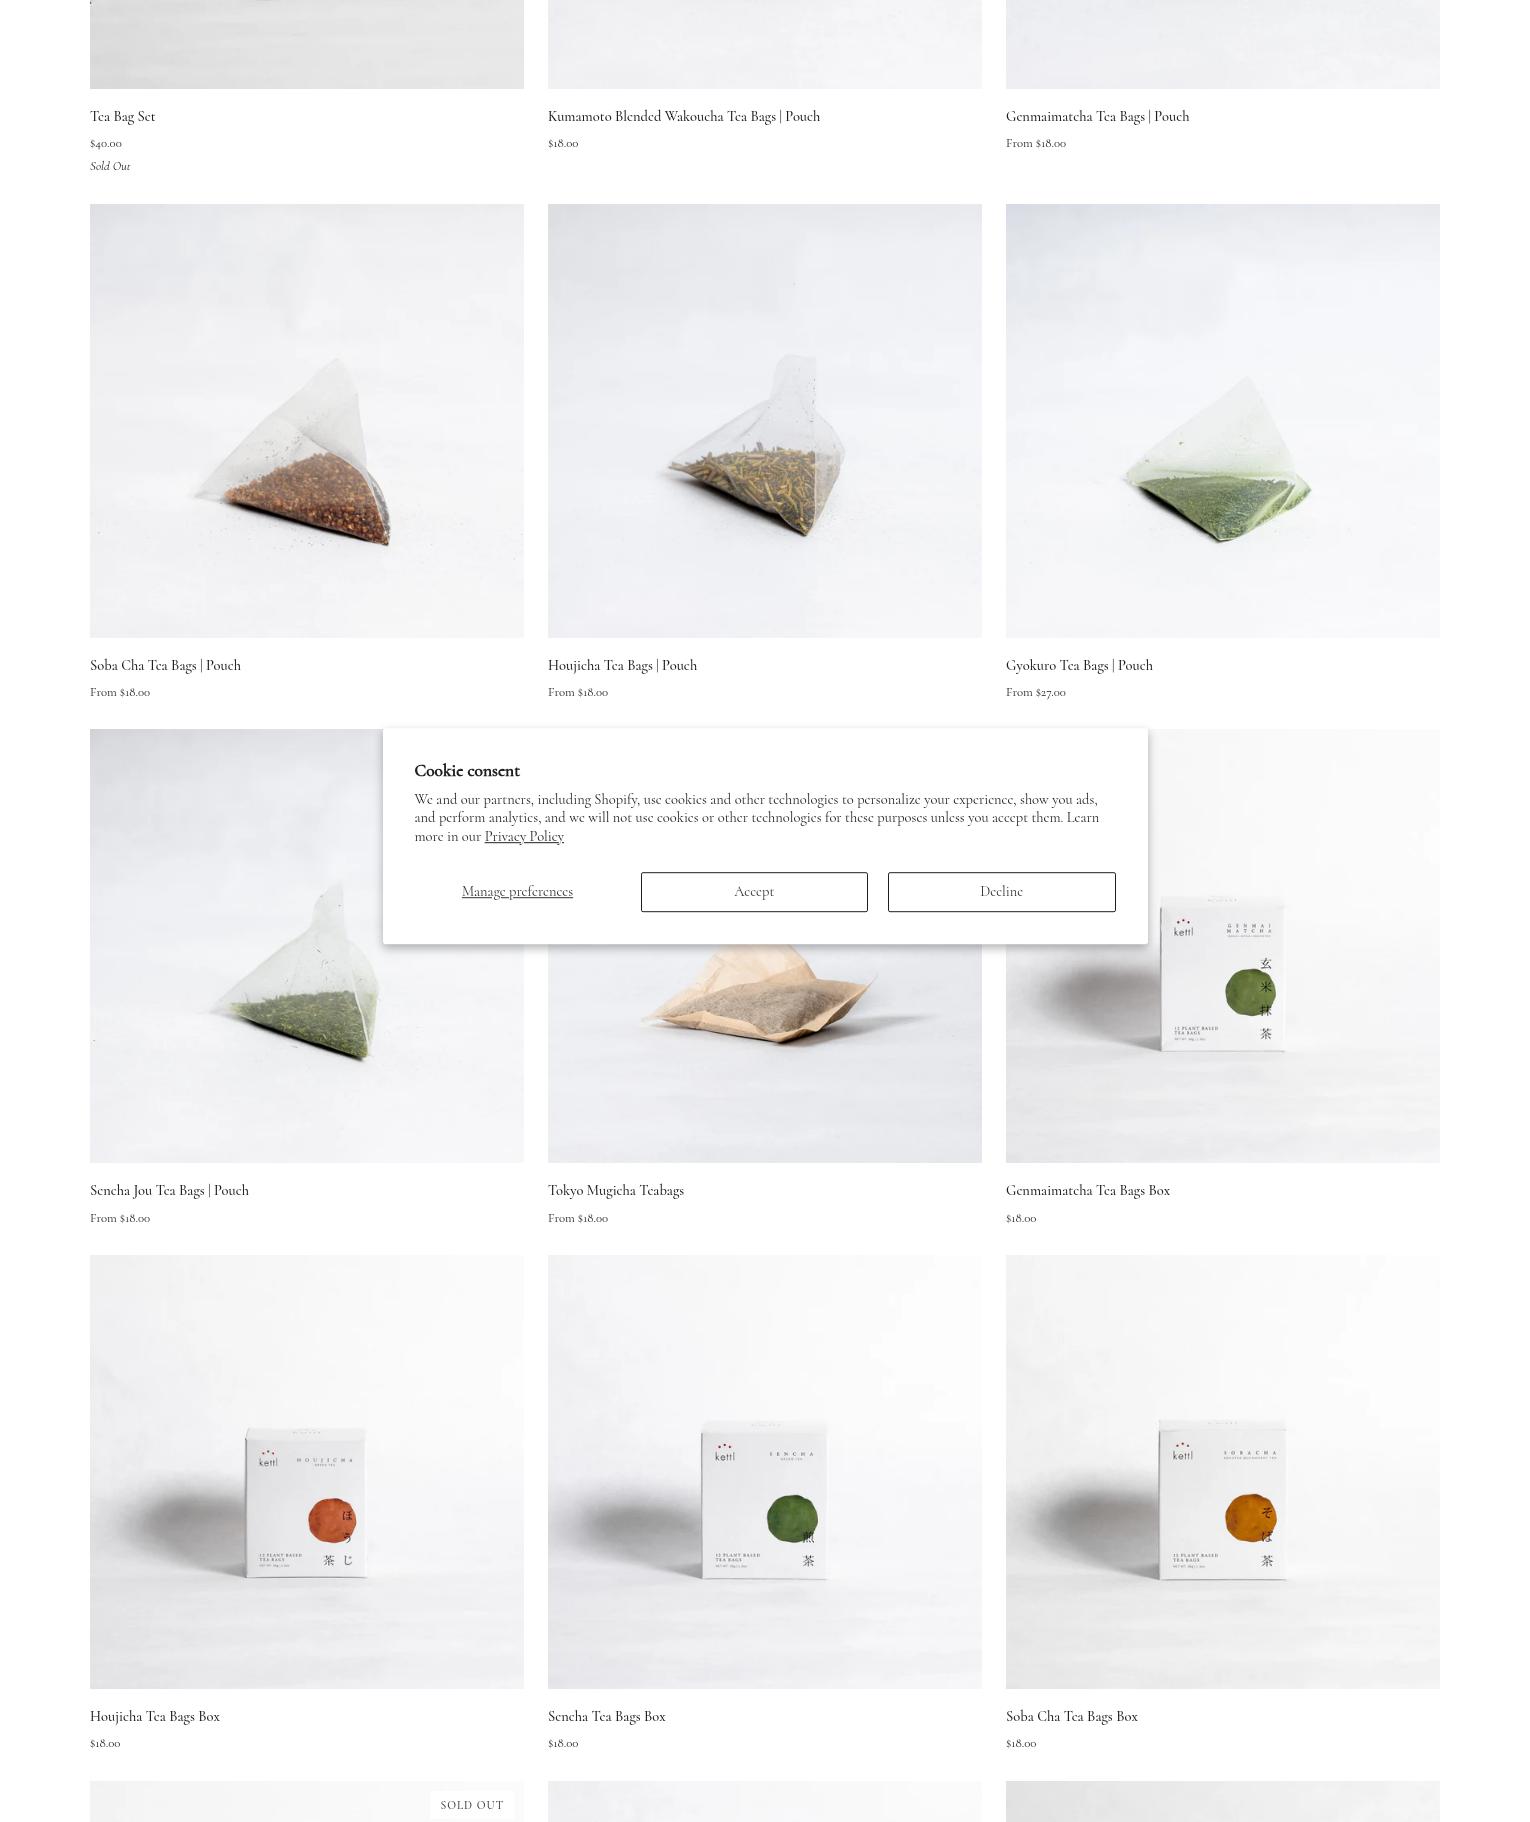Click the Tea Bag Set product title
Viewport: 1530px width, 1822px height.
pyautogui.click(x=122, y=116)
